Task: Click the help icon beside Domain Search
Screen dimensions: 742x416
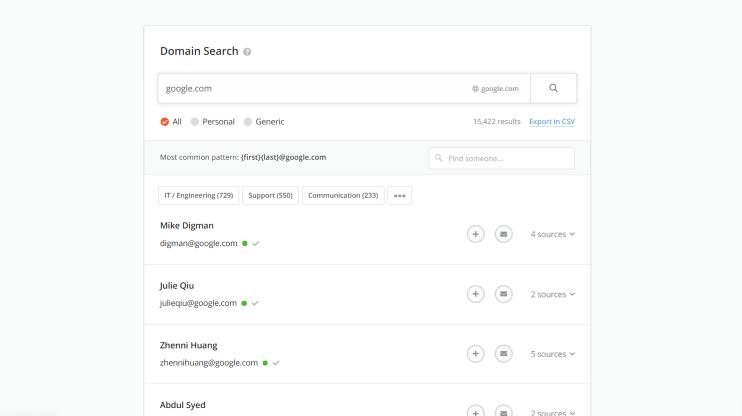Action: 247,52
